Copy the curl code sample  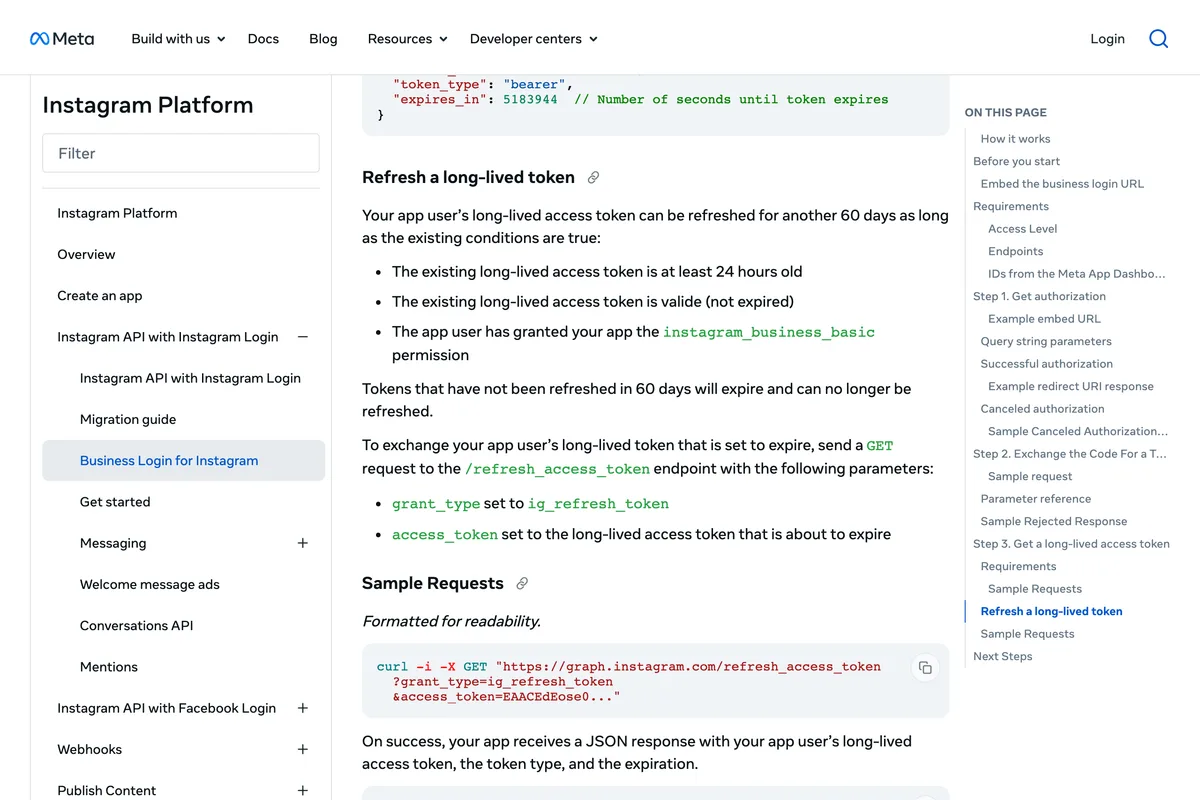925,668
